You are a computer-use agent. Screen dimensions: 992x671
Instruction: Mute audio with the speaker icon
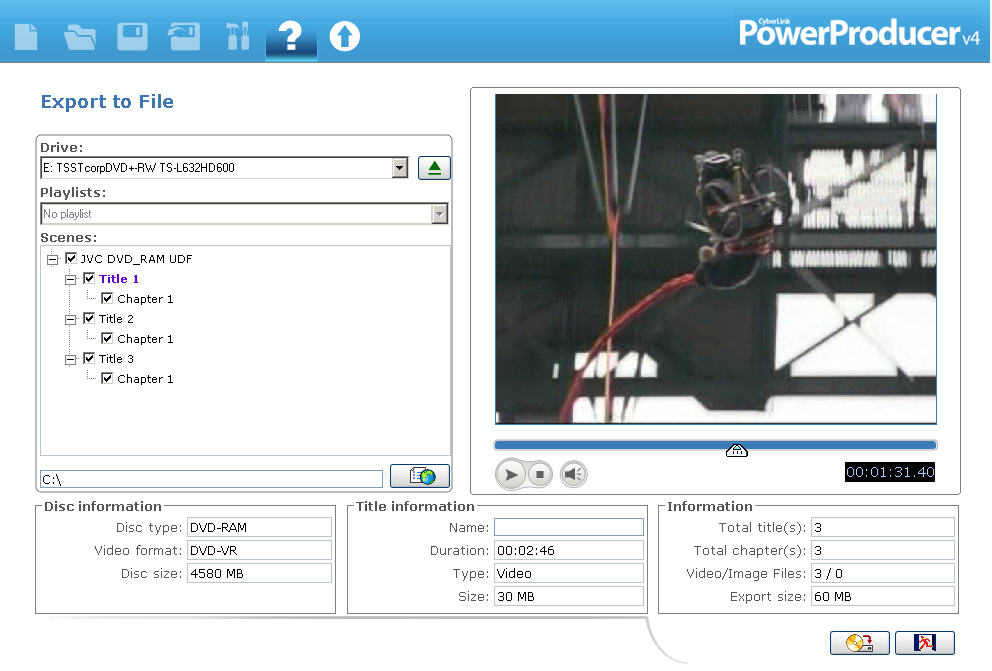[x=573, y=474]
